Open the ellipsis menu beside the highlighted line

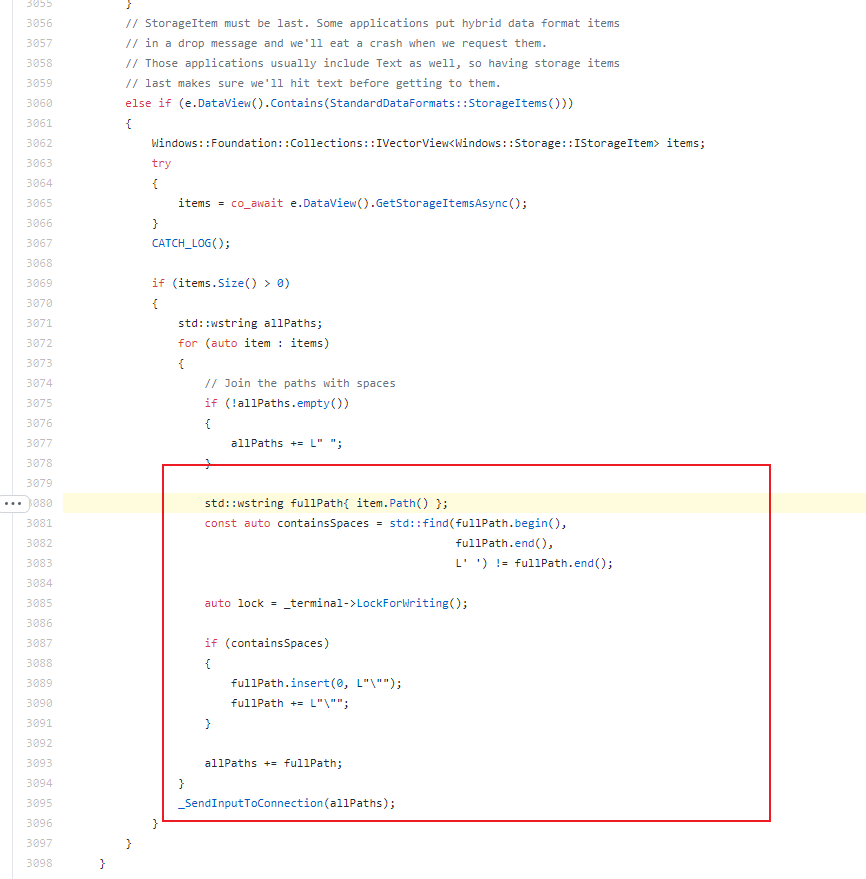(13, 503)
